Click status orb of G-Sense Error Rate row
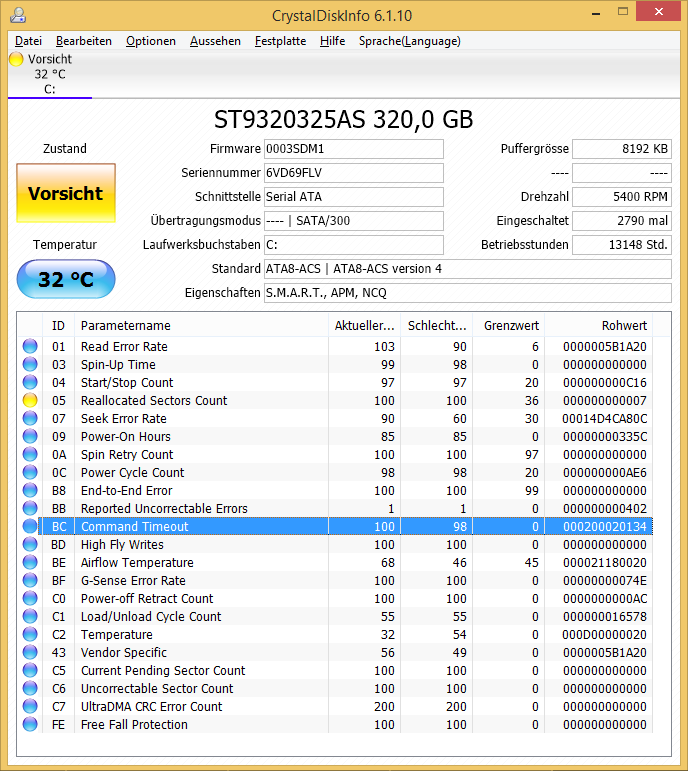Viewport: 688px width, 771px height. coord(30,580)
